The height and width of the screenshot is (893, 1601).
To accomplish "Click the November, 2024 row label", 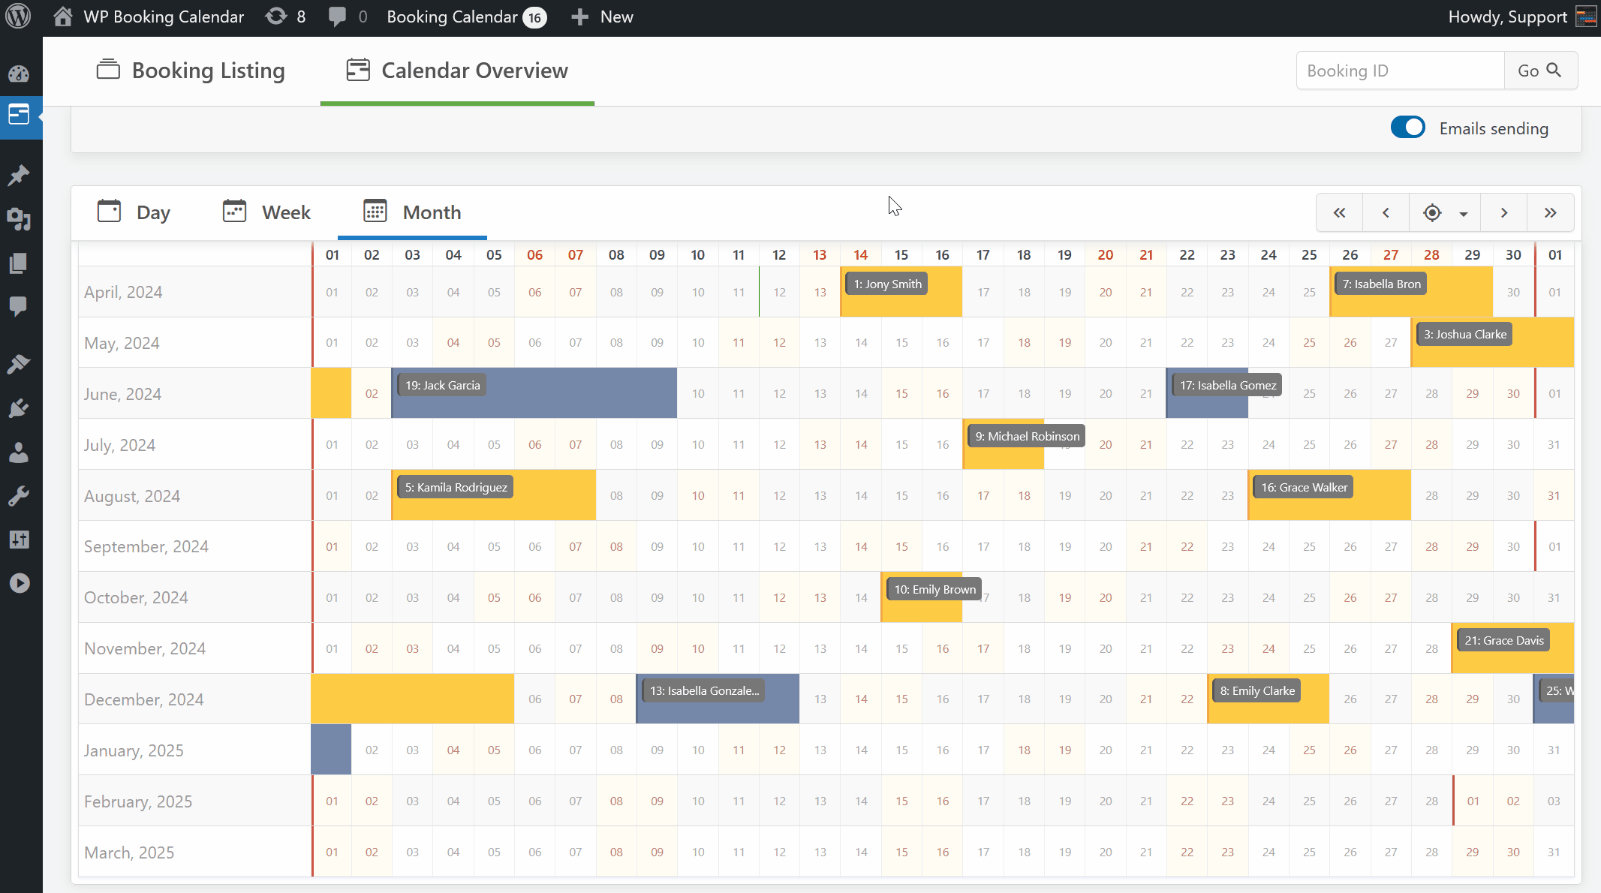I will [145, 648].
